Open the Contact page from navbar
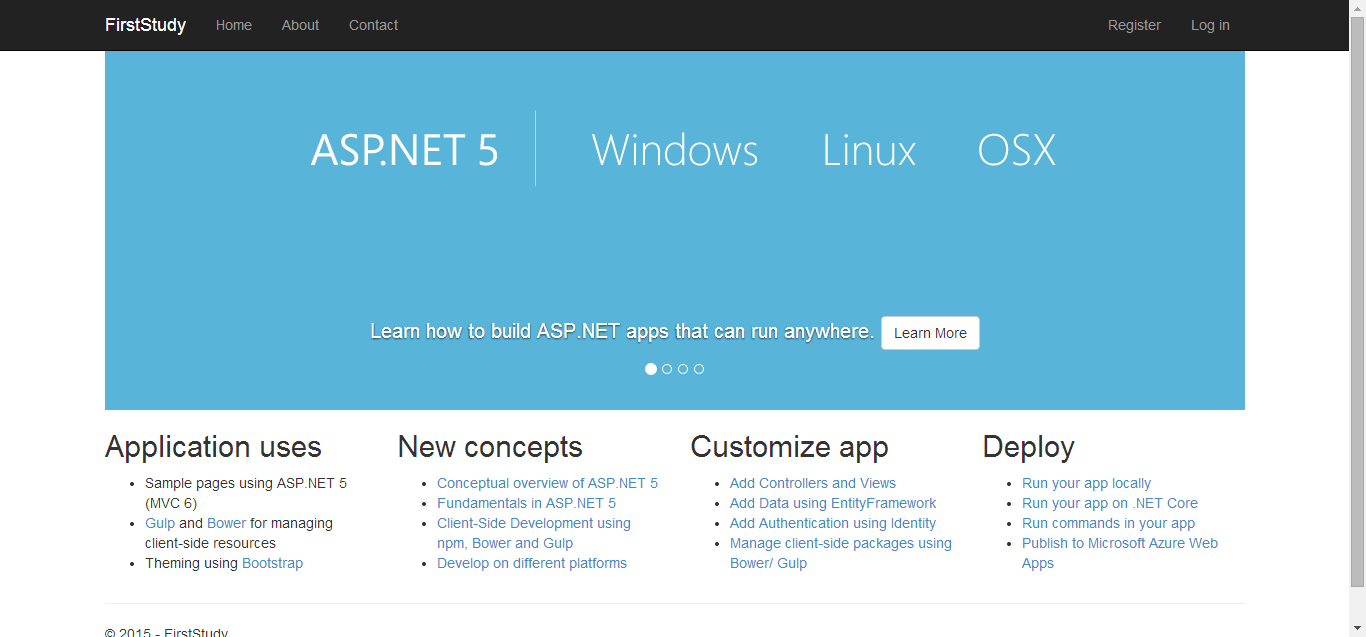This screenshot has height=637, width=1366. tap(373, 25)
